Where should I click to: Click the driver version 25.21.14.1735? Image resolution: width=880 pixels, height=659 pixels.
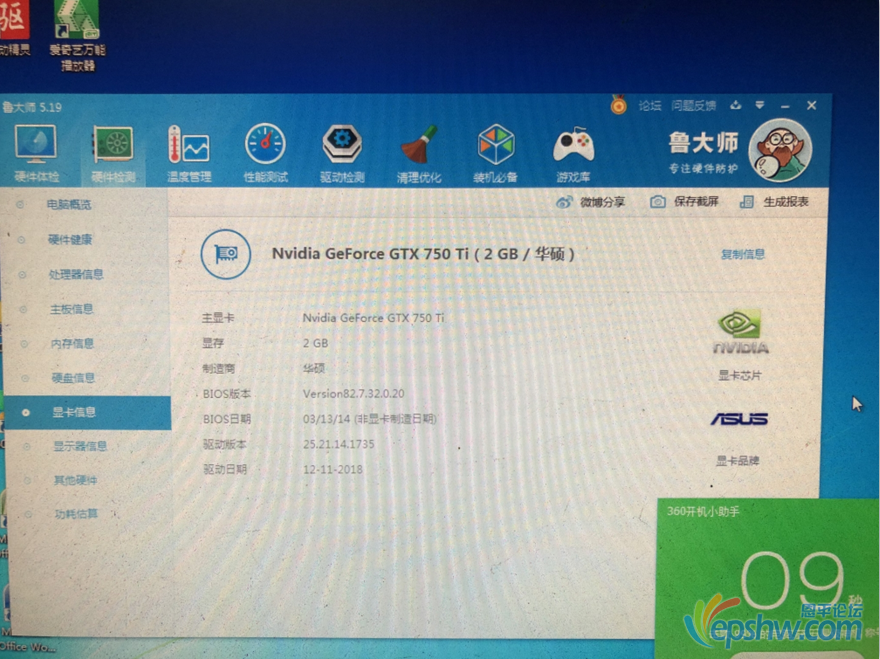click(338, 444)
